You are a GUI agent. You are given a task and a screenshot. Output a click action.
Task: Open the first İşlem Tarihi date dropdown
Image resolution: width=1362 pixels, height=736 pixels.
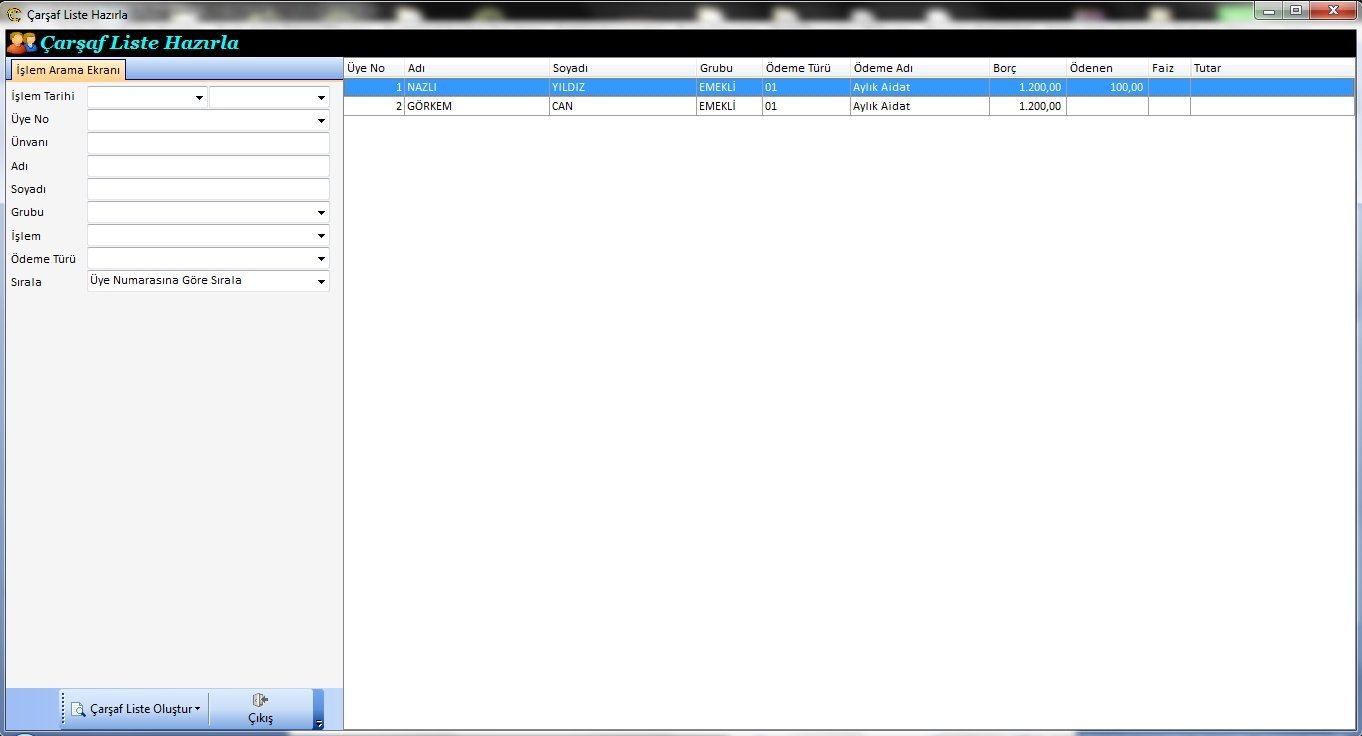(x=199, y=98)
